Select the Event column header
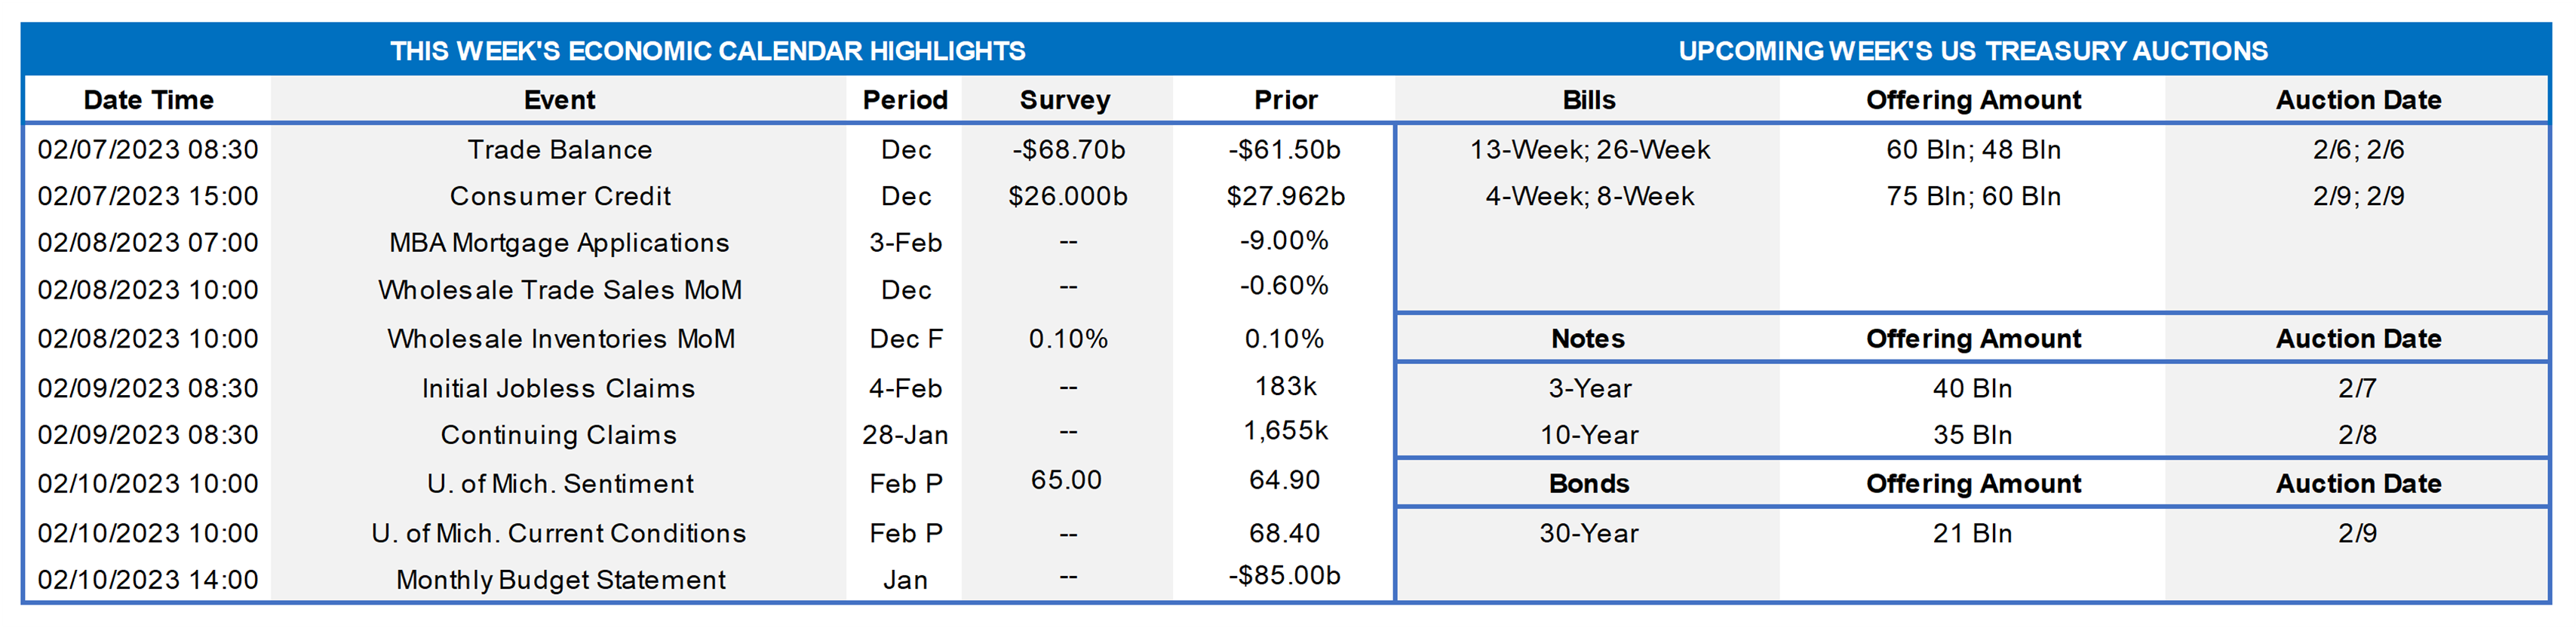Viewport: 2576px width, 628px height. click(559, 100)
